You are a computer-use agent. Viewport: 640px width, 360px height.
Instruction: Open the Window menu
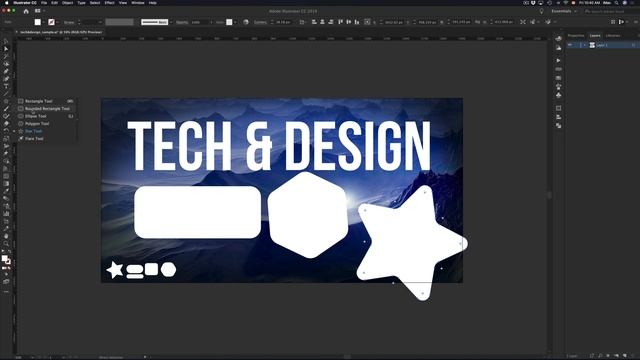coord(138,3)
